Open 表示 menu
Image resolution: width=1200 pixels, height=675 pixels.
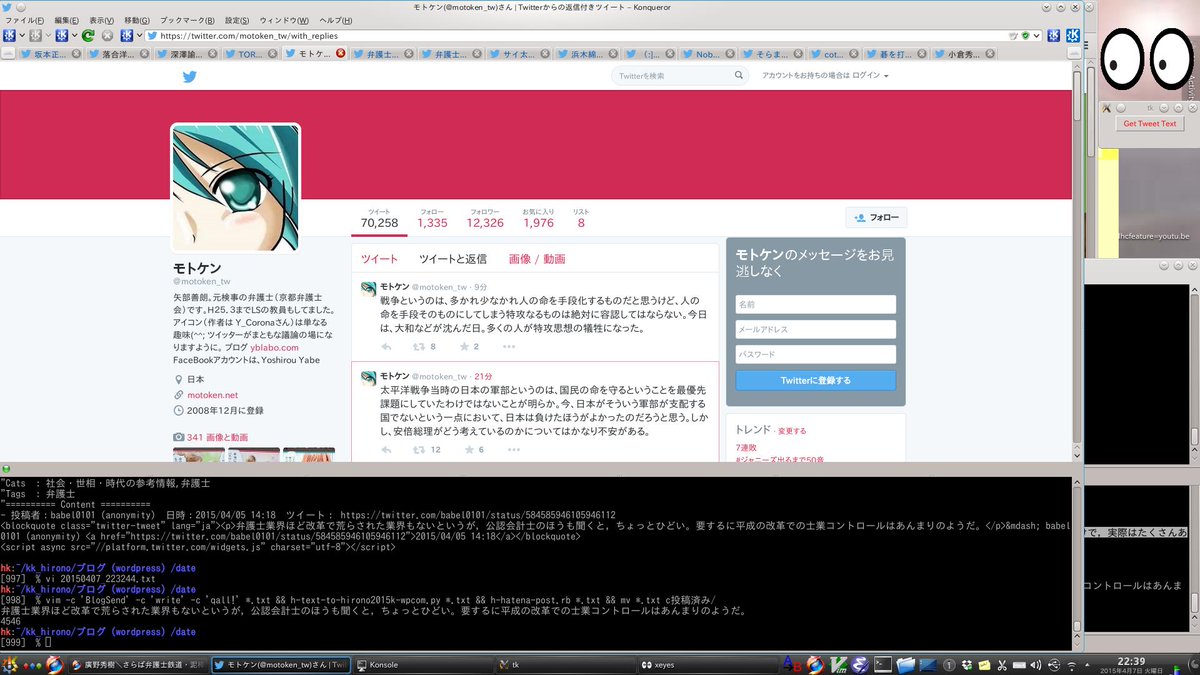coord(101,20)
